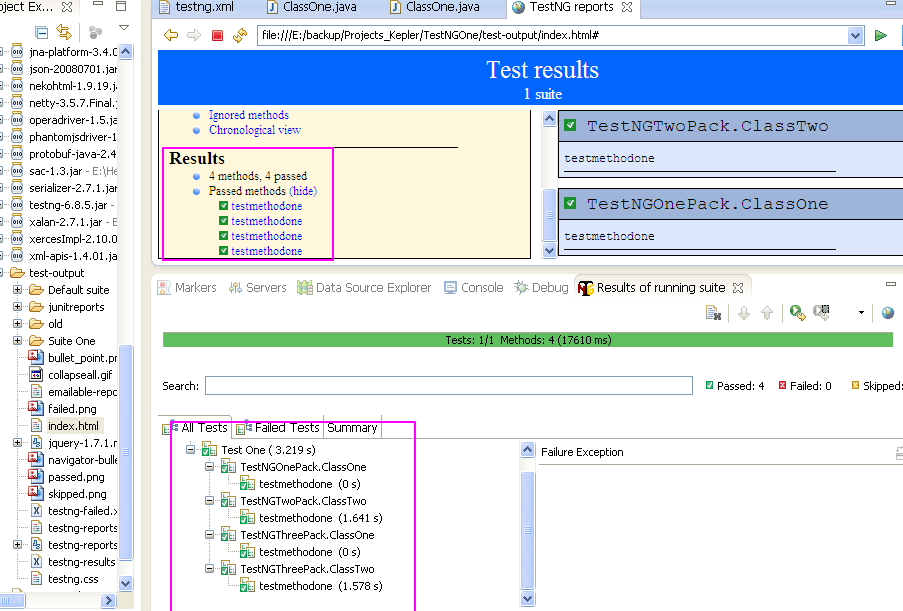Click the Show Previous Failure up-arrow icon
Viewport: 903px width, 611px height.
tap(767, 312)
